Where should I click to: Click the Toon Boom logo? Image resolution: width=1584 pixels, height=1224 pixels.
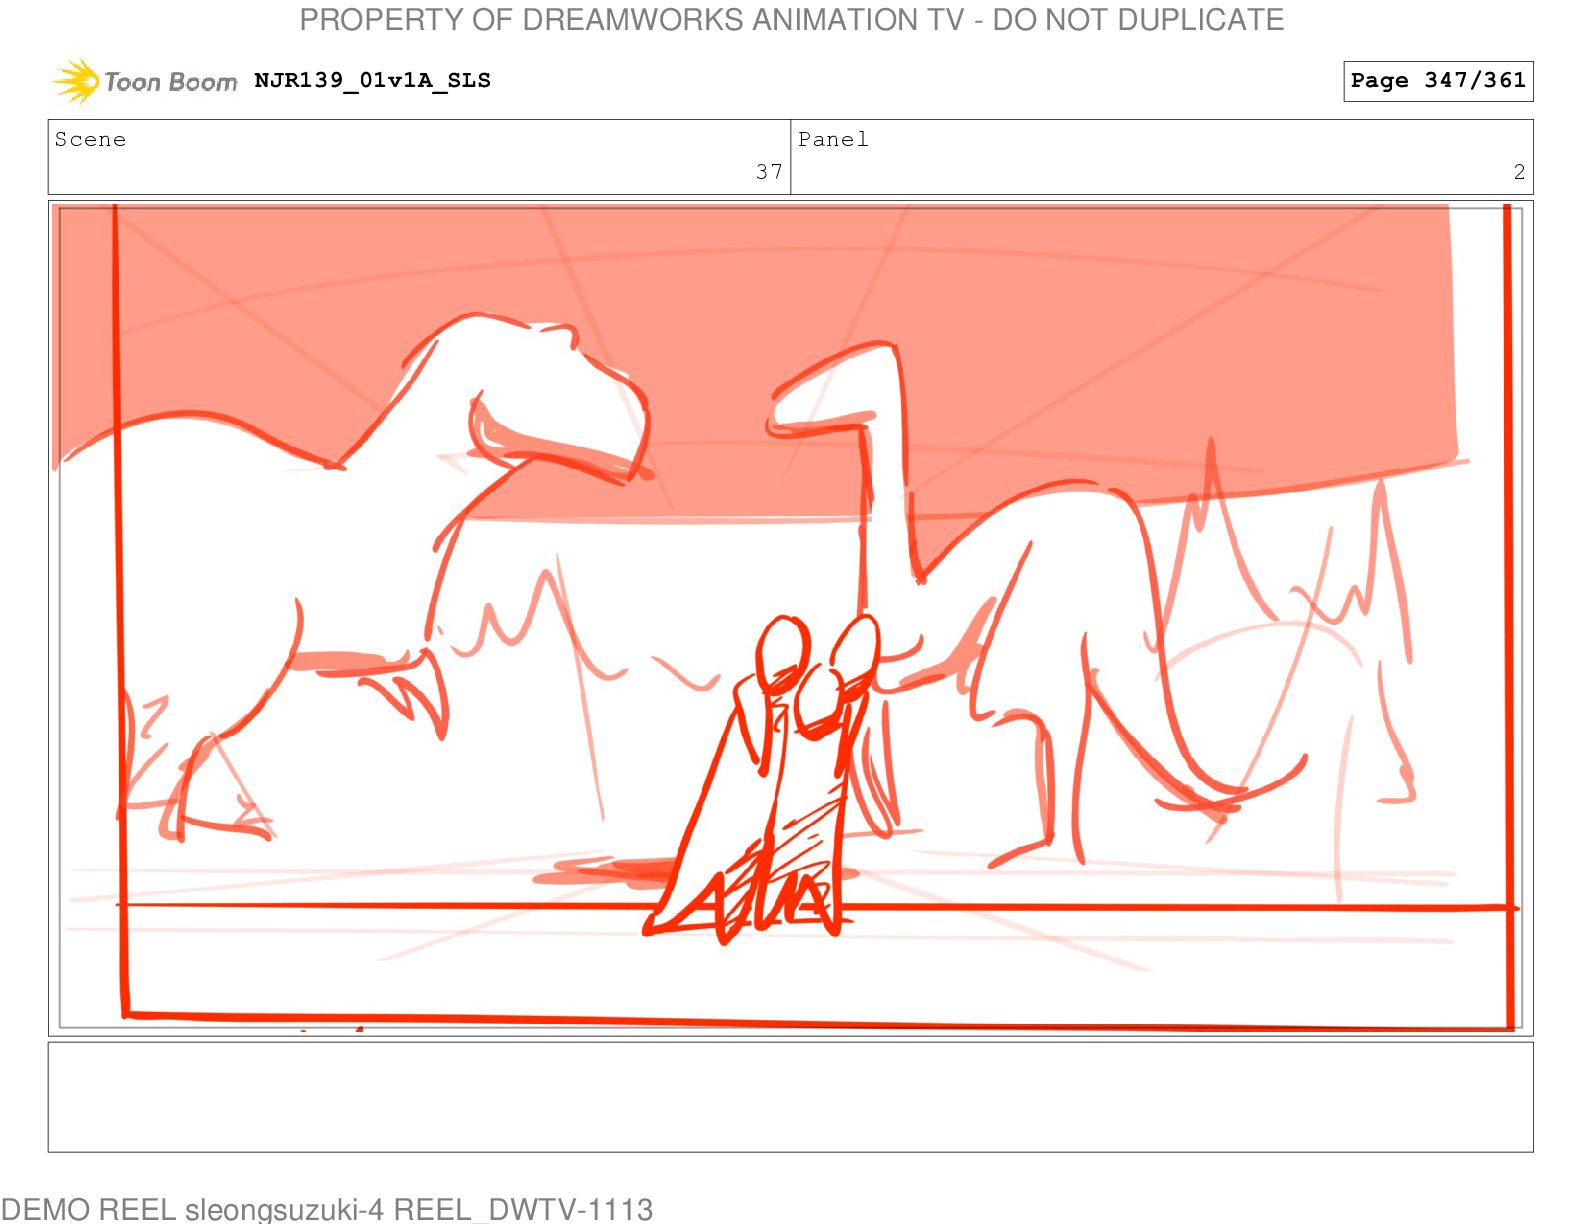click(x=144, y=81)
